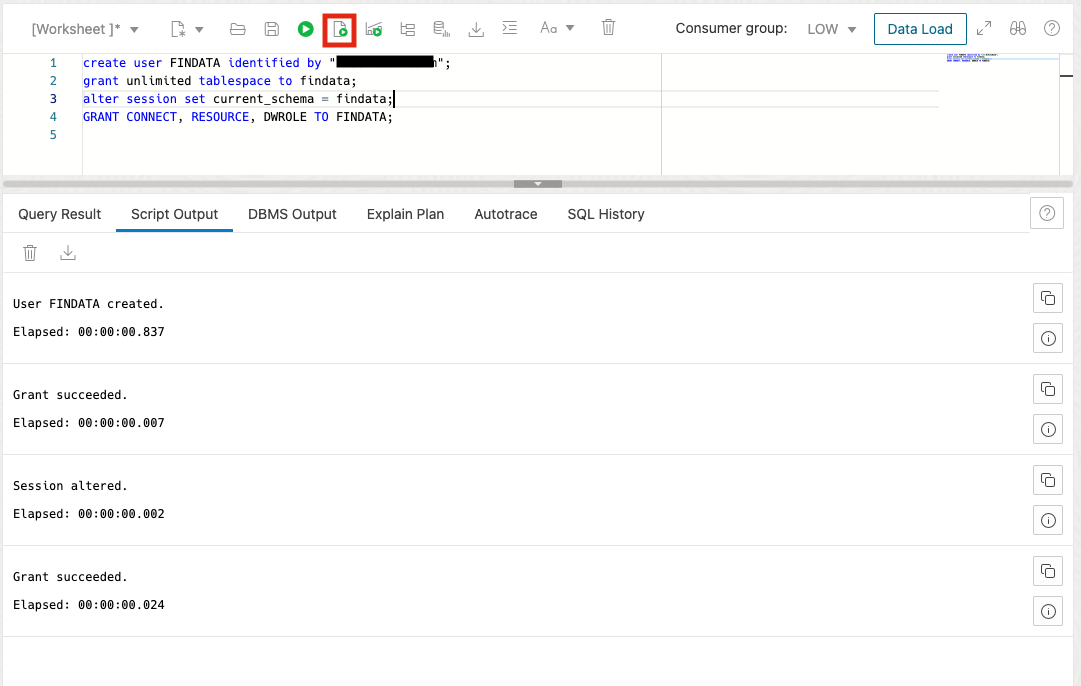Viewport: 1081px width, 686px height.
Task: Select the Script Output tab
Action: tap(174, 214)
